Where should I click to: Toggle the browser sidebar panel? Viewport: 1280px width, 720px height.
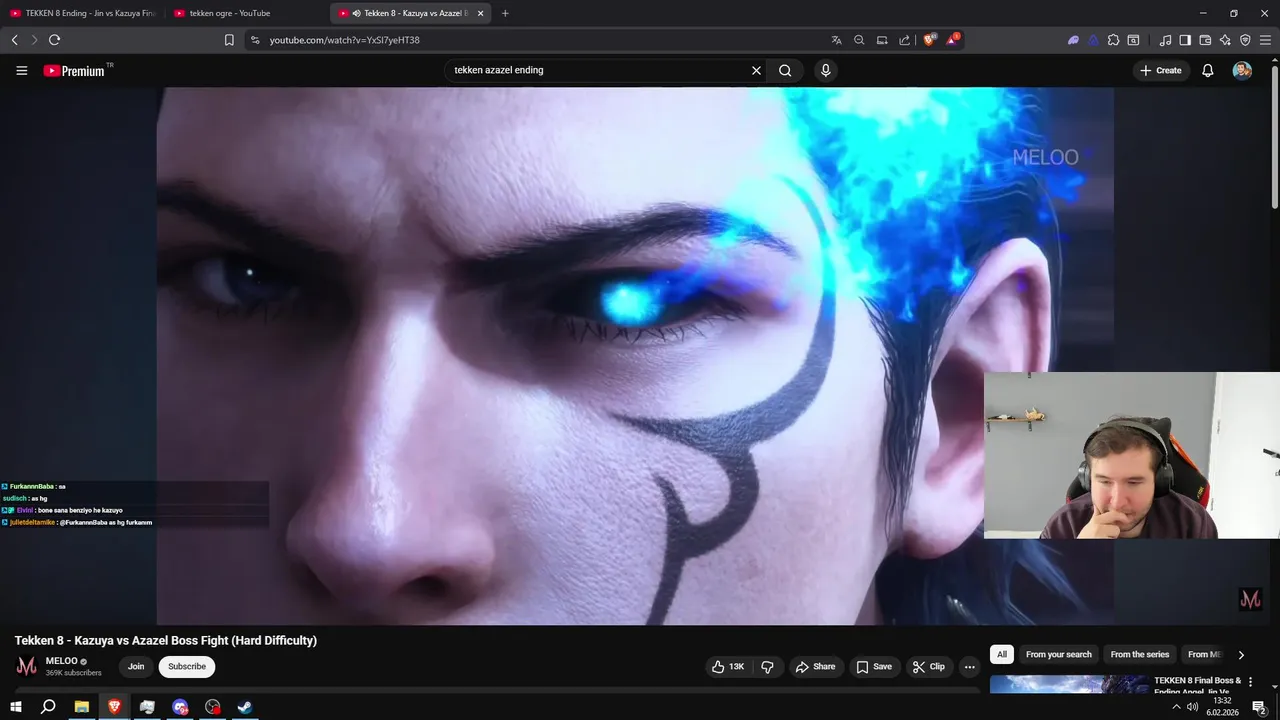pos(1185,40)
